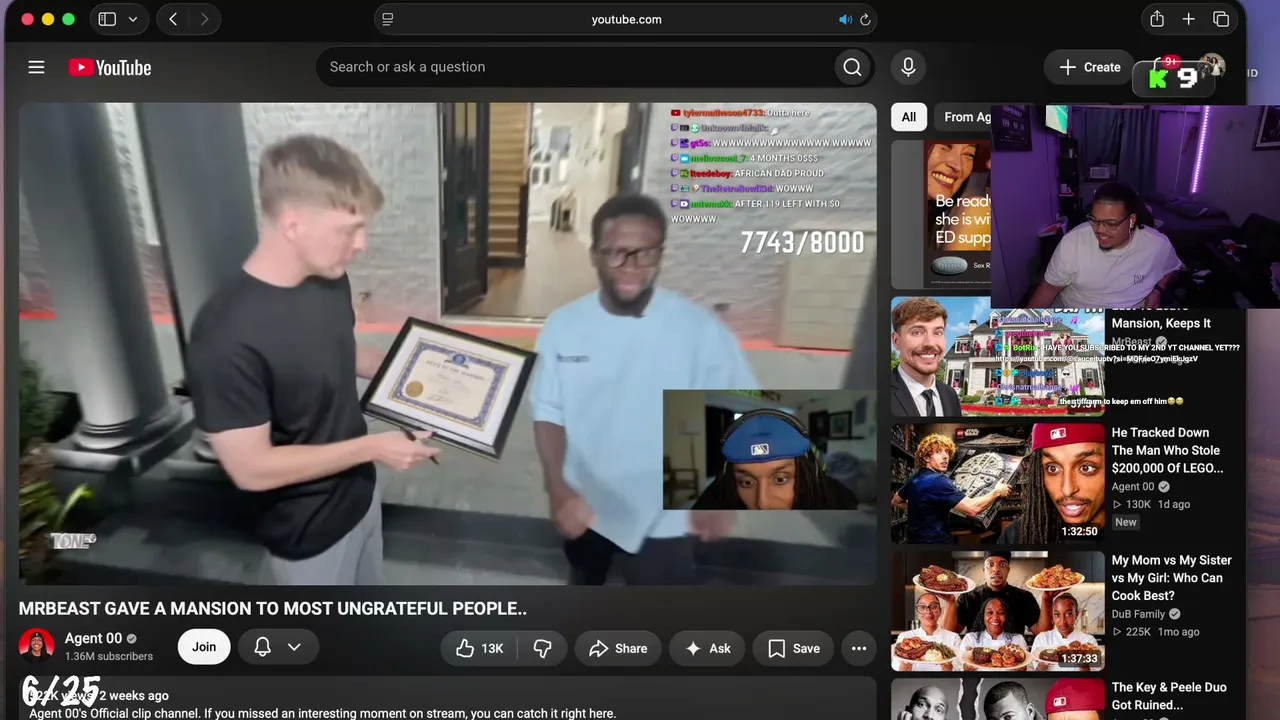Toggle the notification bell for Agent 00

click(262, 647)
